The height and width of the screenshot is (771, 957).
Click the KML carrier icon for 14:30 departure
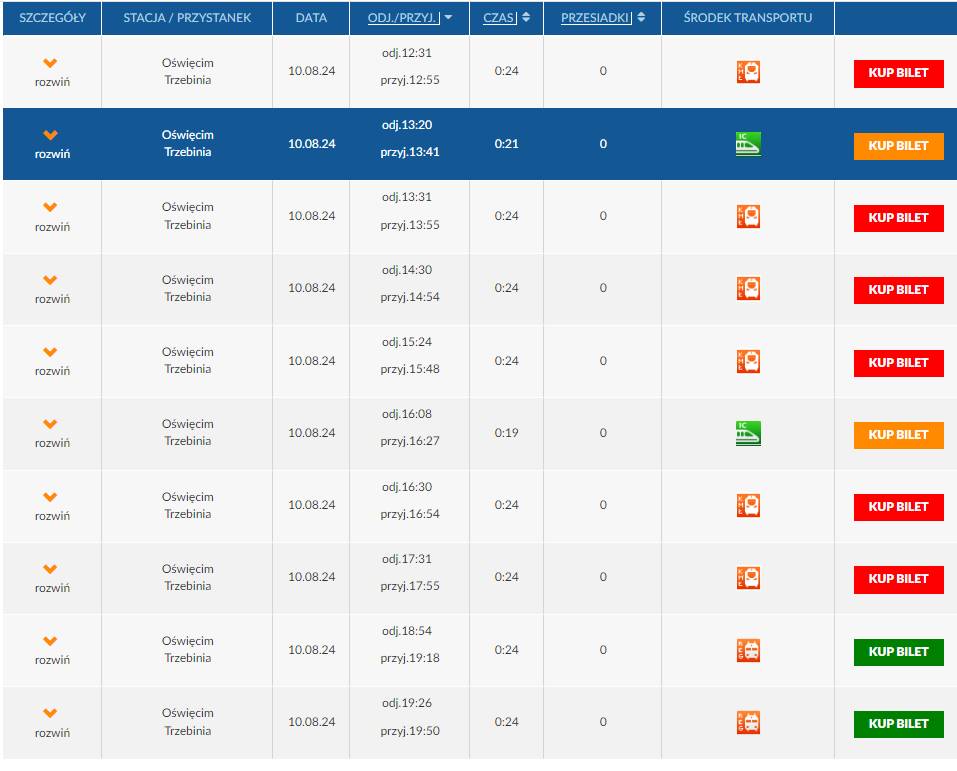click(747, 289)
